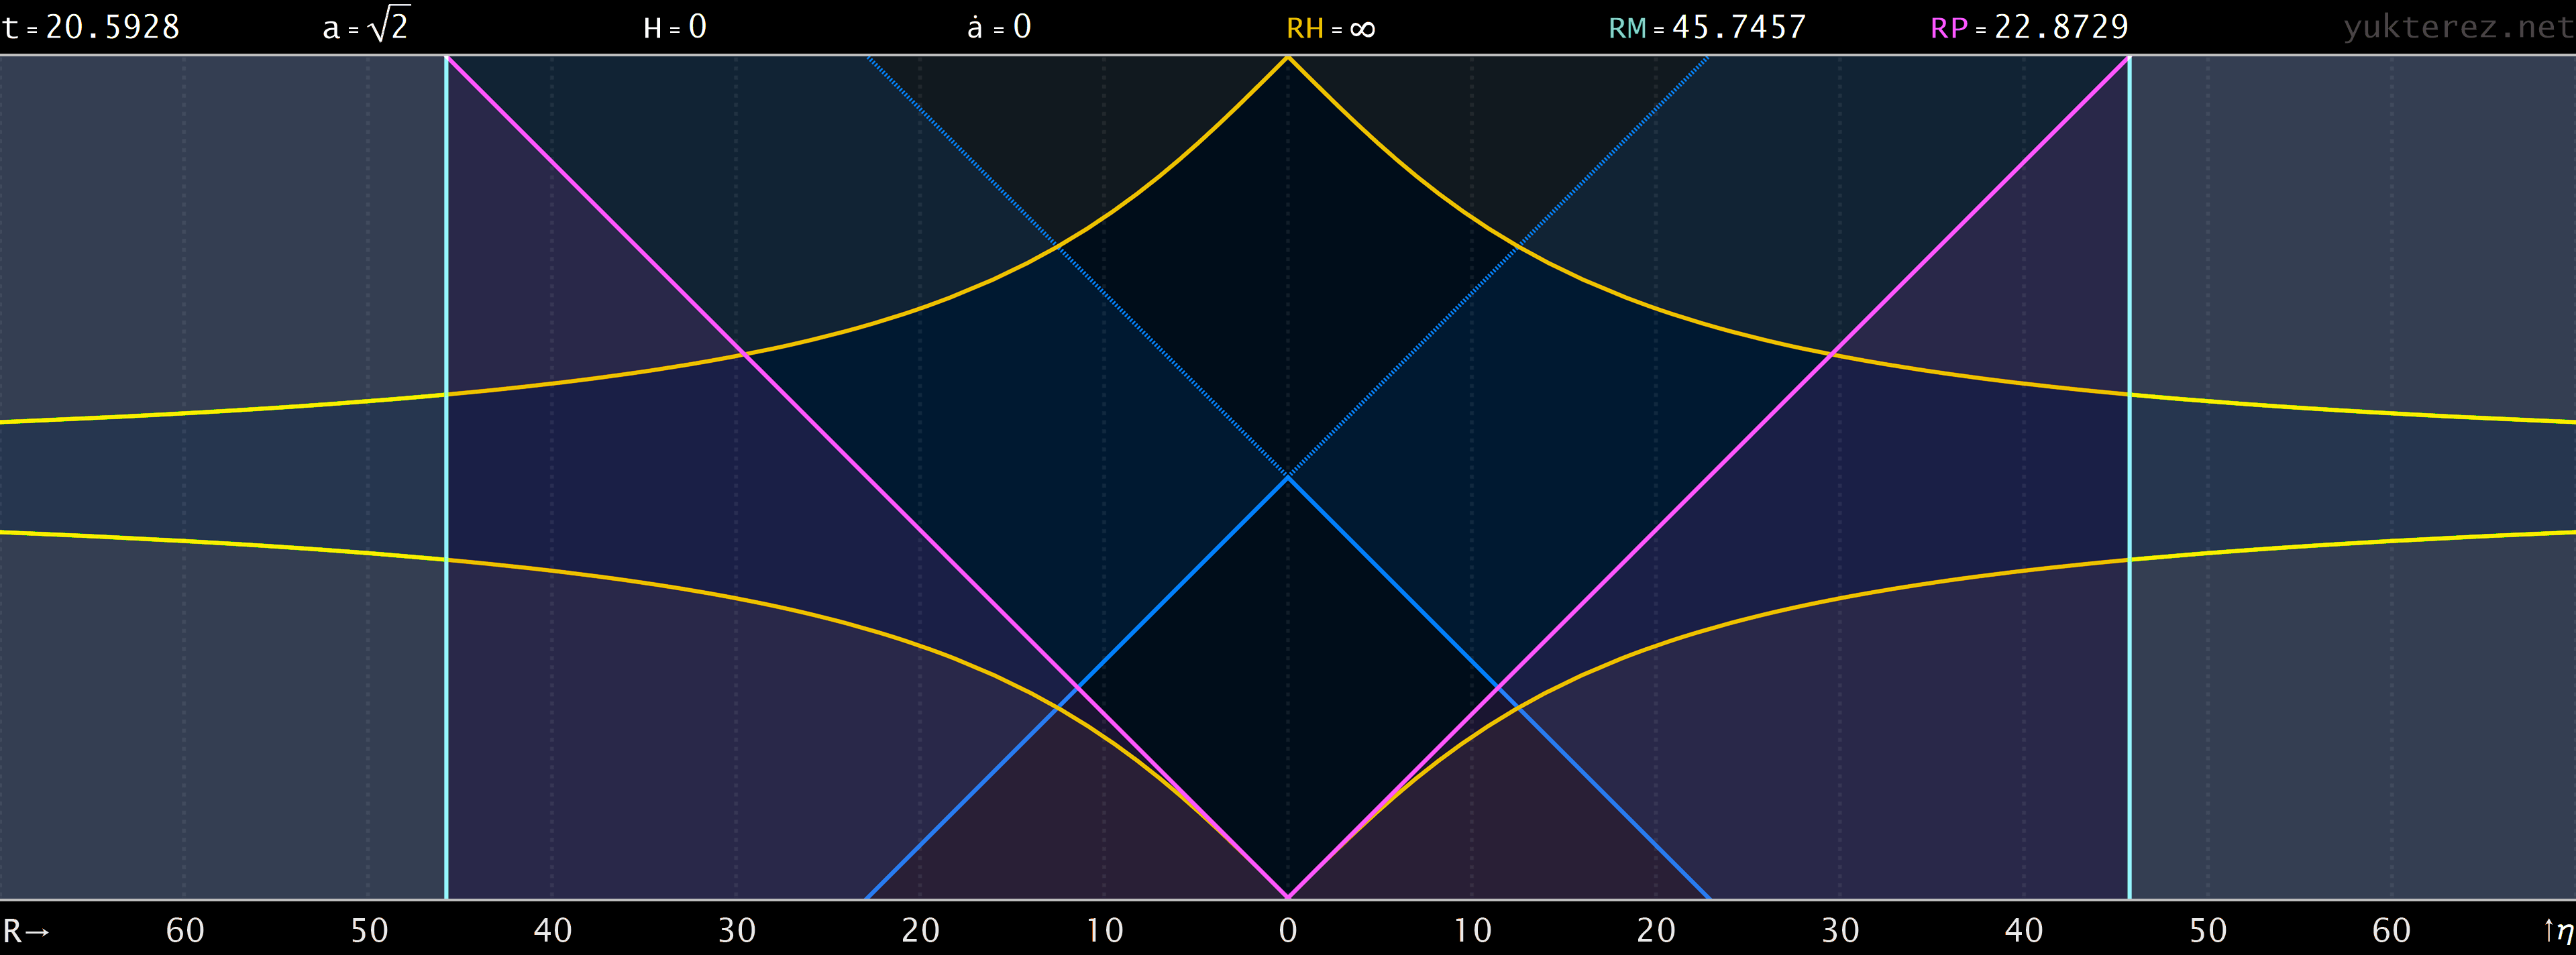Click the Hubble parameter readout H = 0
This screenshot has width=2576, height=955.
(x=675, y=27)
